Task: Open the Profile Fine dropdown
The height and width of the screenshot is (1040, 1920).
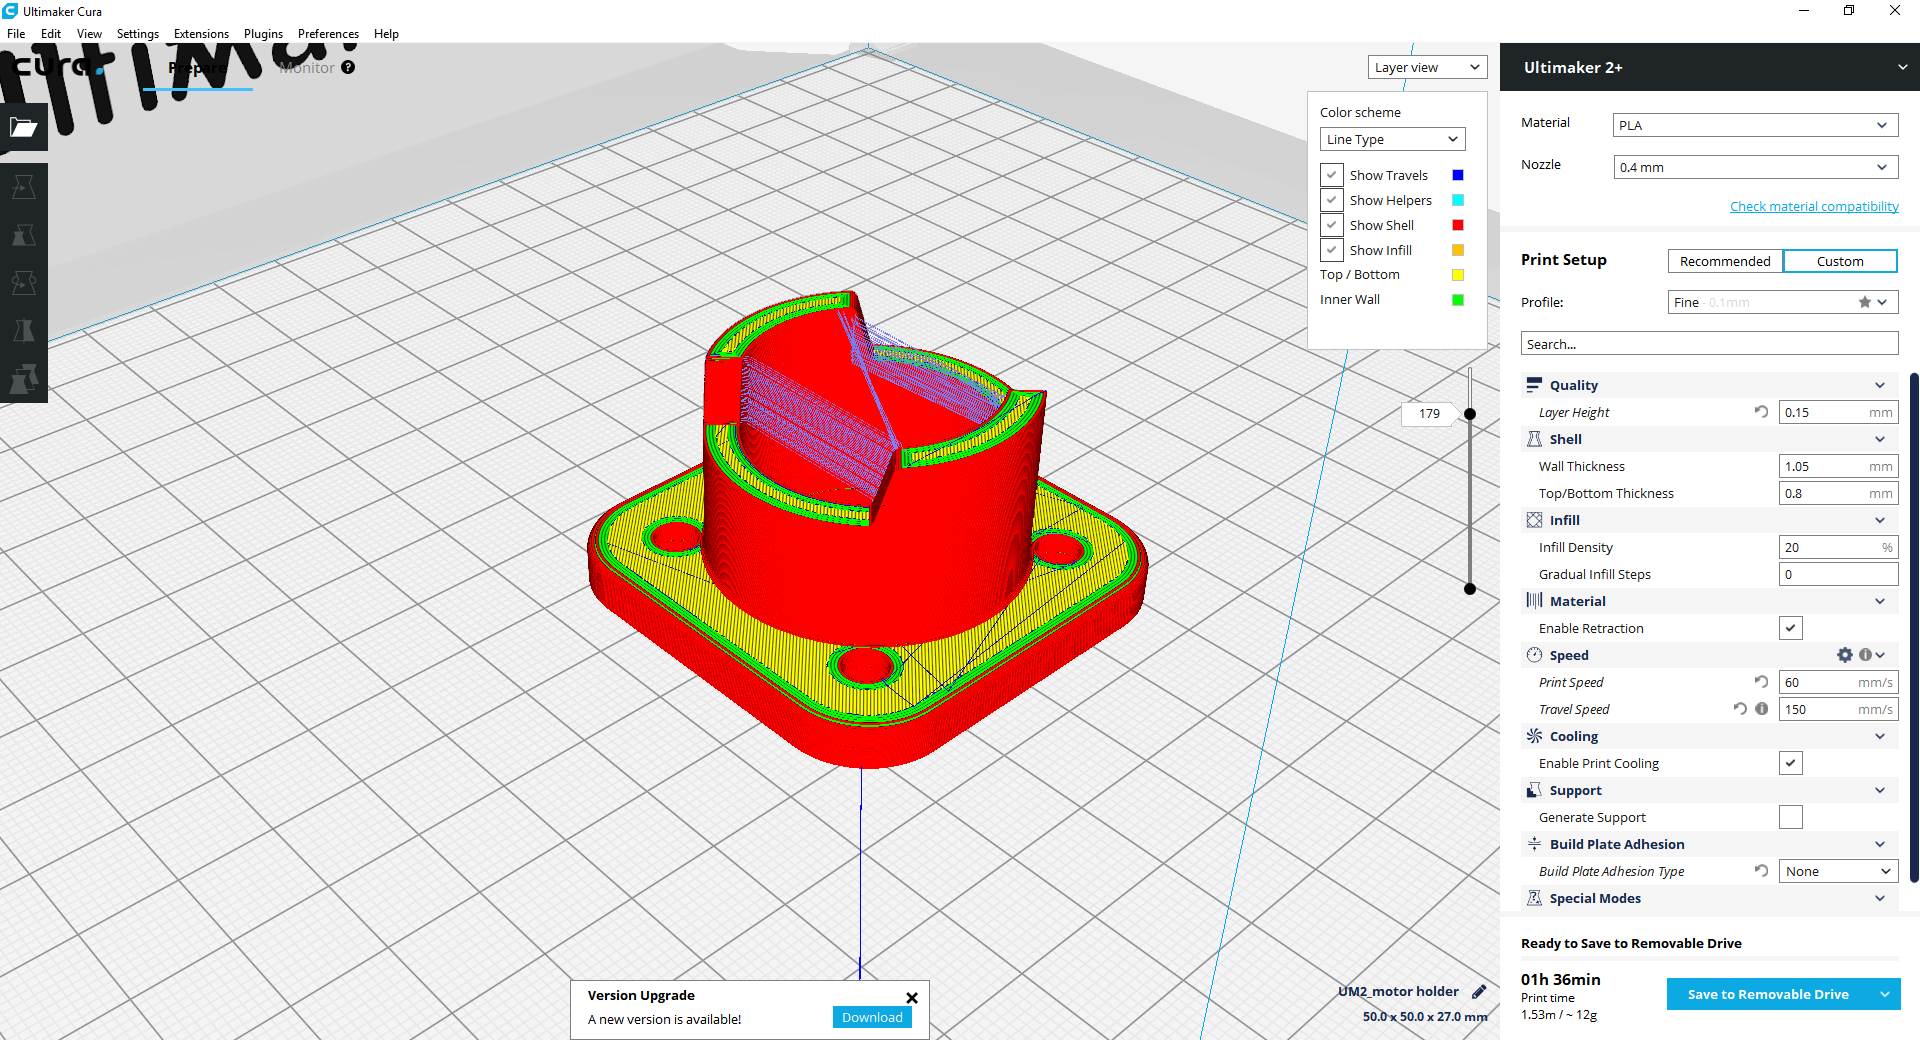Action: click(1782, 302)
